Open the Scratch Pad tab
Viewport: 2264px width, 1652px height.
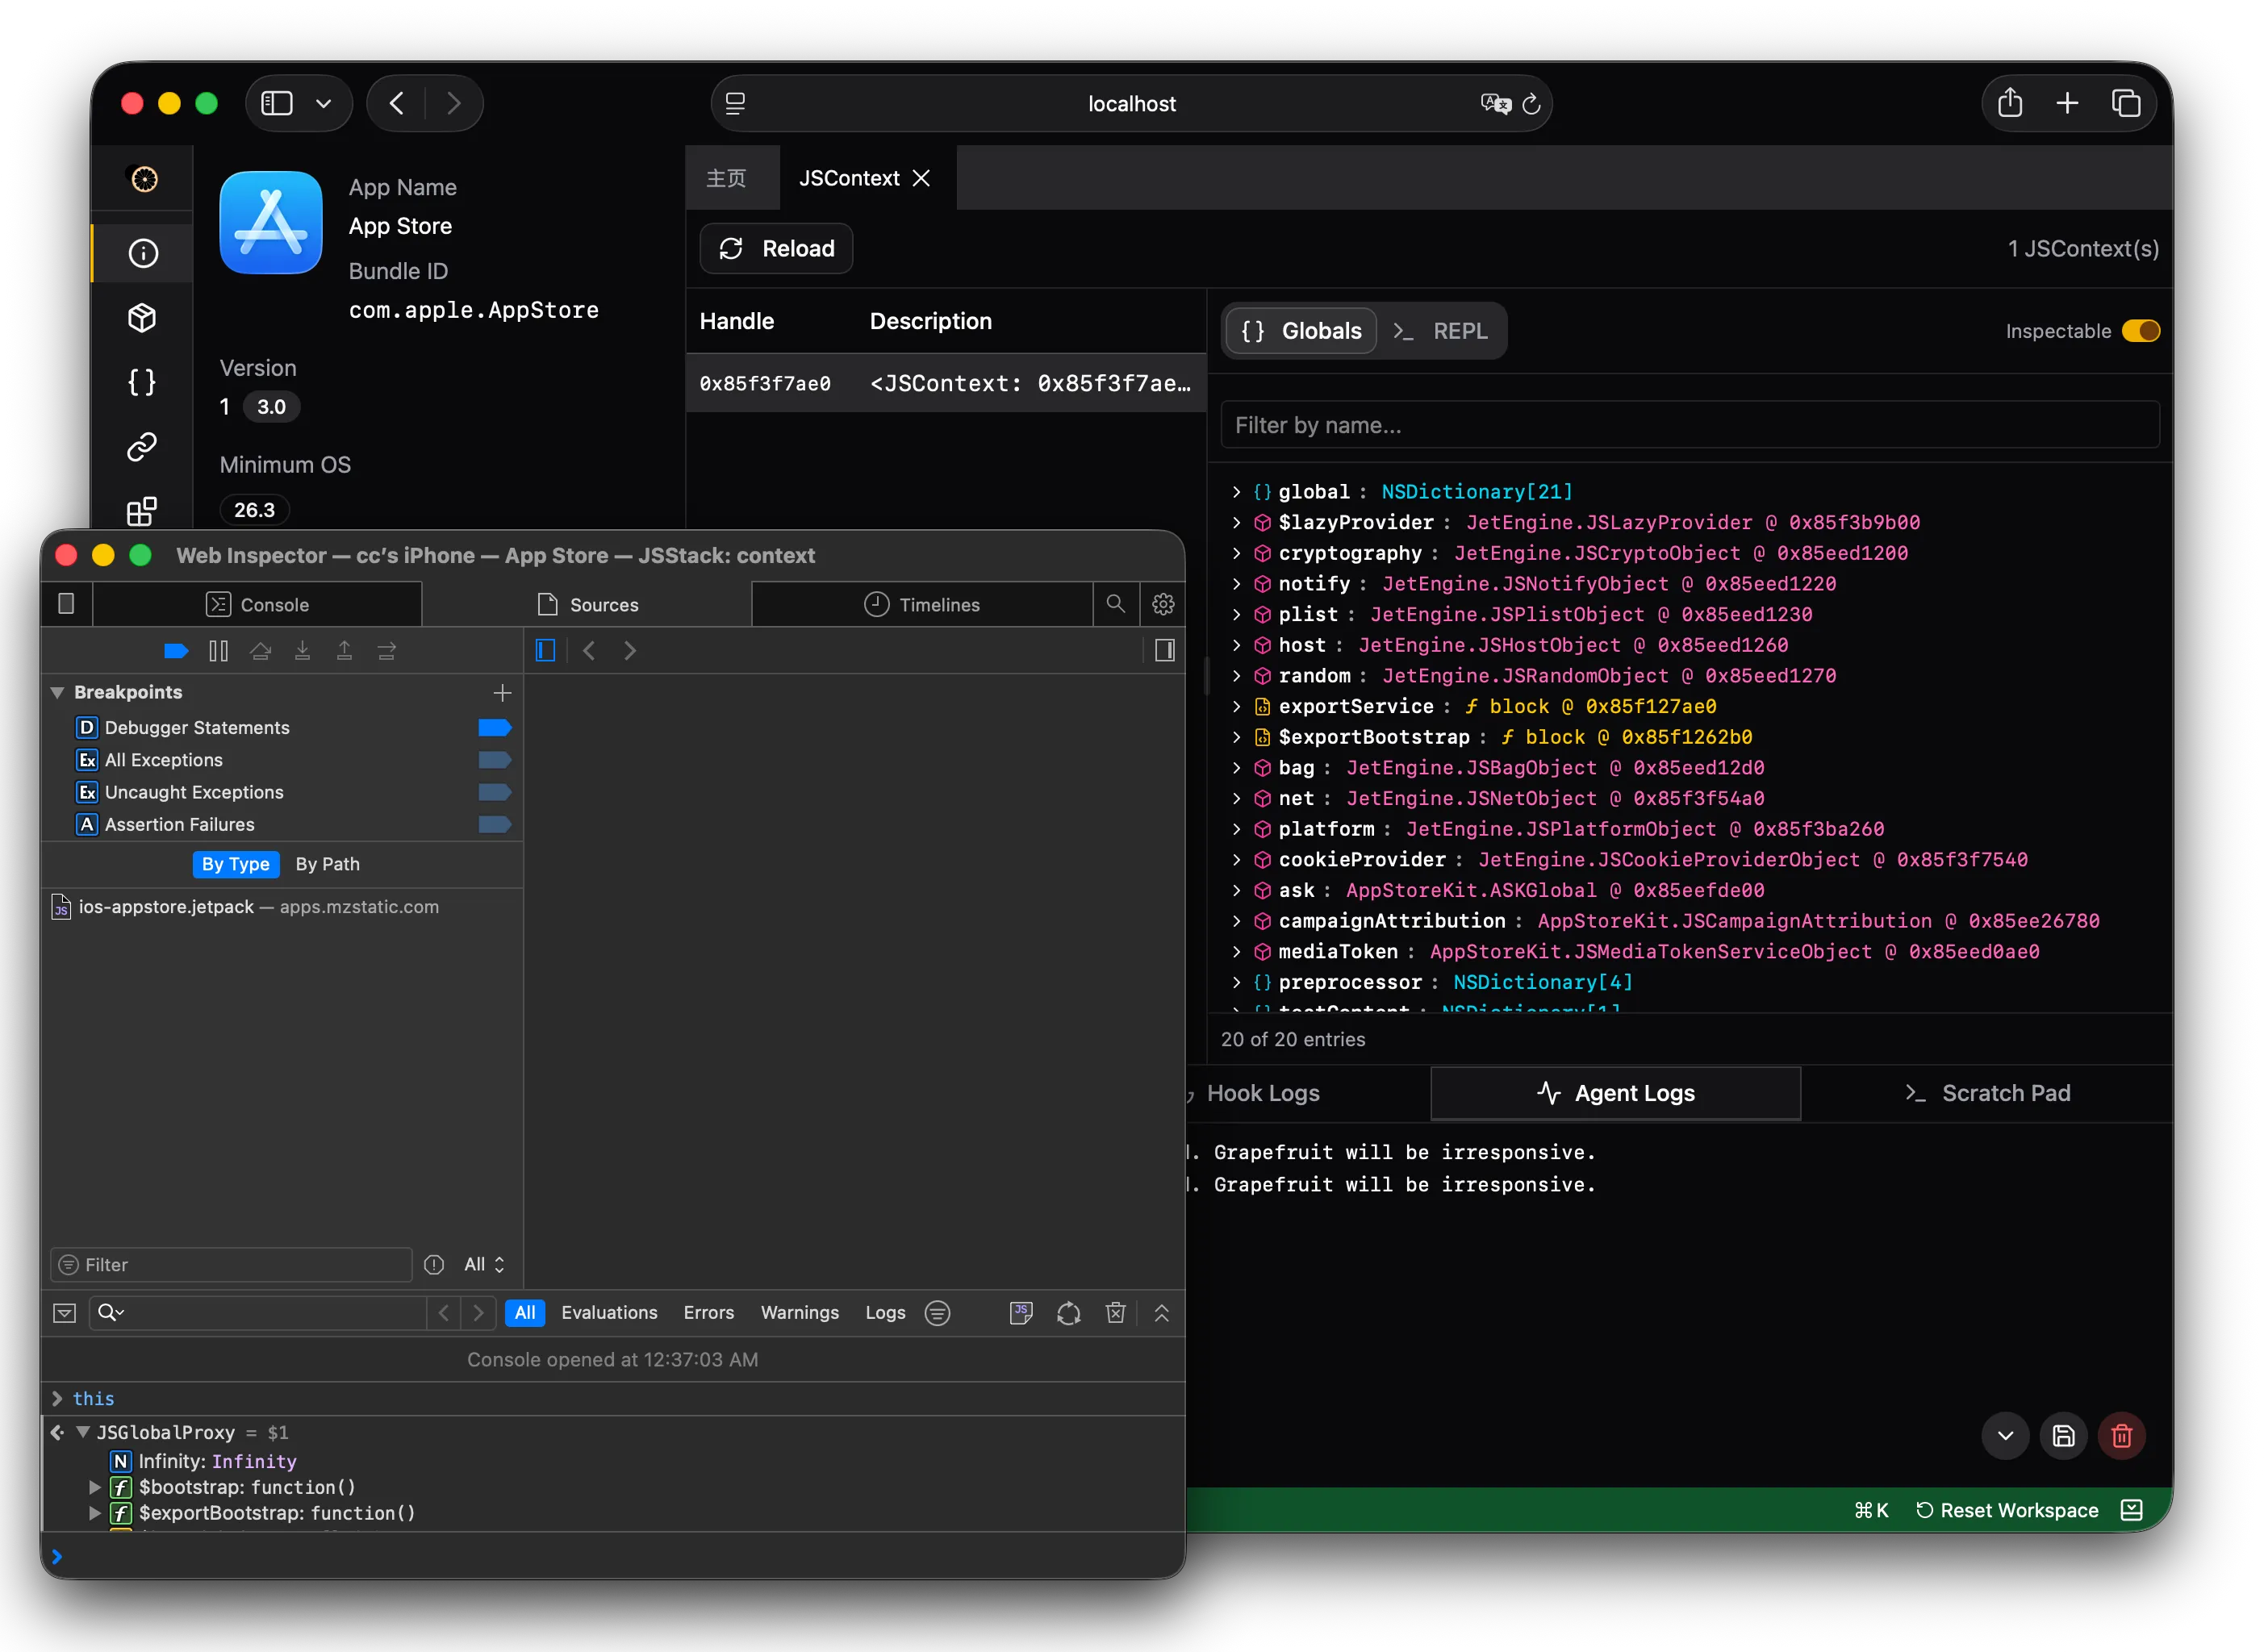(x=1986, y=1093)
